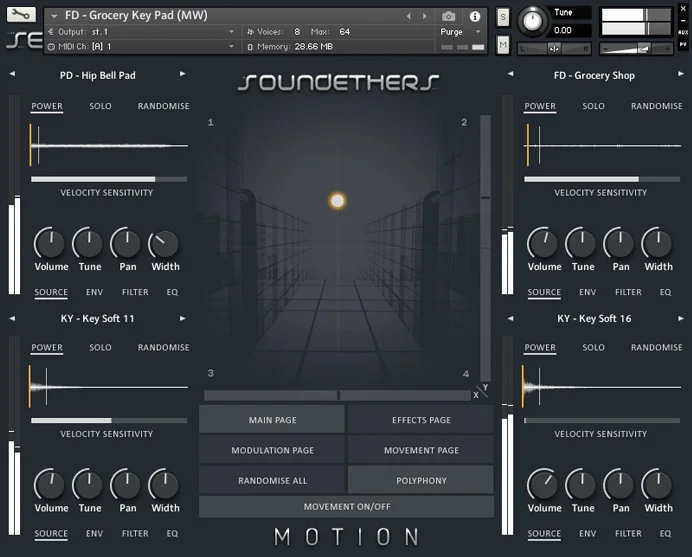Switch to ENV tab of KY - Key Soft 16
The height and width of the screenshot is (557, 692).
[x=587, y=534]
